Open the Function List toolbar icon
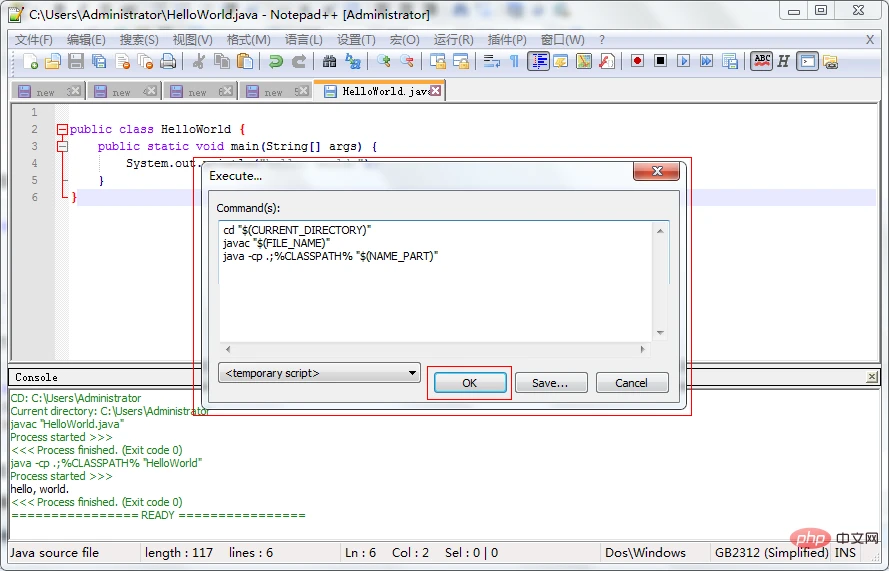Viewport: 889px width, 571px height. (x=607, y=61)
